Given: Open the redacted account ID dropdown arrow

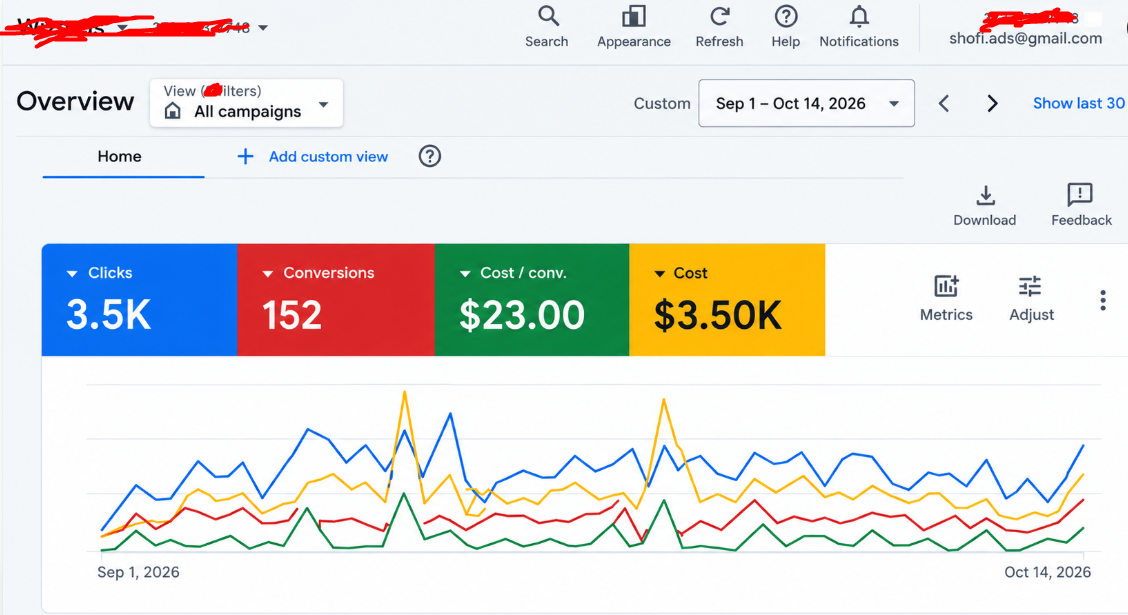Looking at the screenshot, I should click(263, 28).
